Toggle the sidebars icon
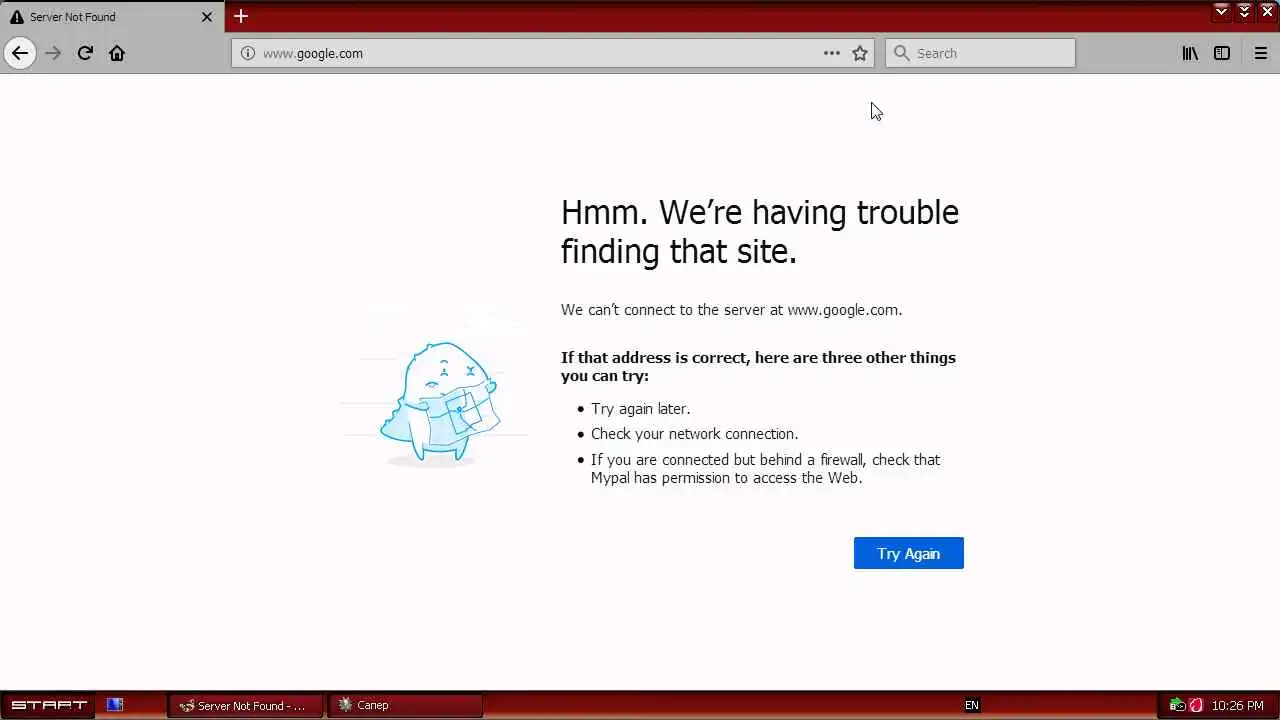The height and width of the screenshot is (720, 1280). [x=1222, y=53]
